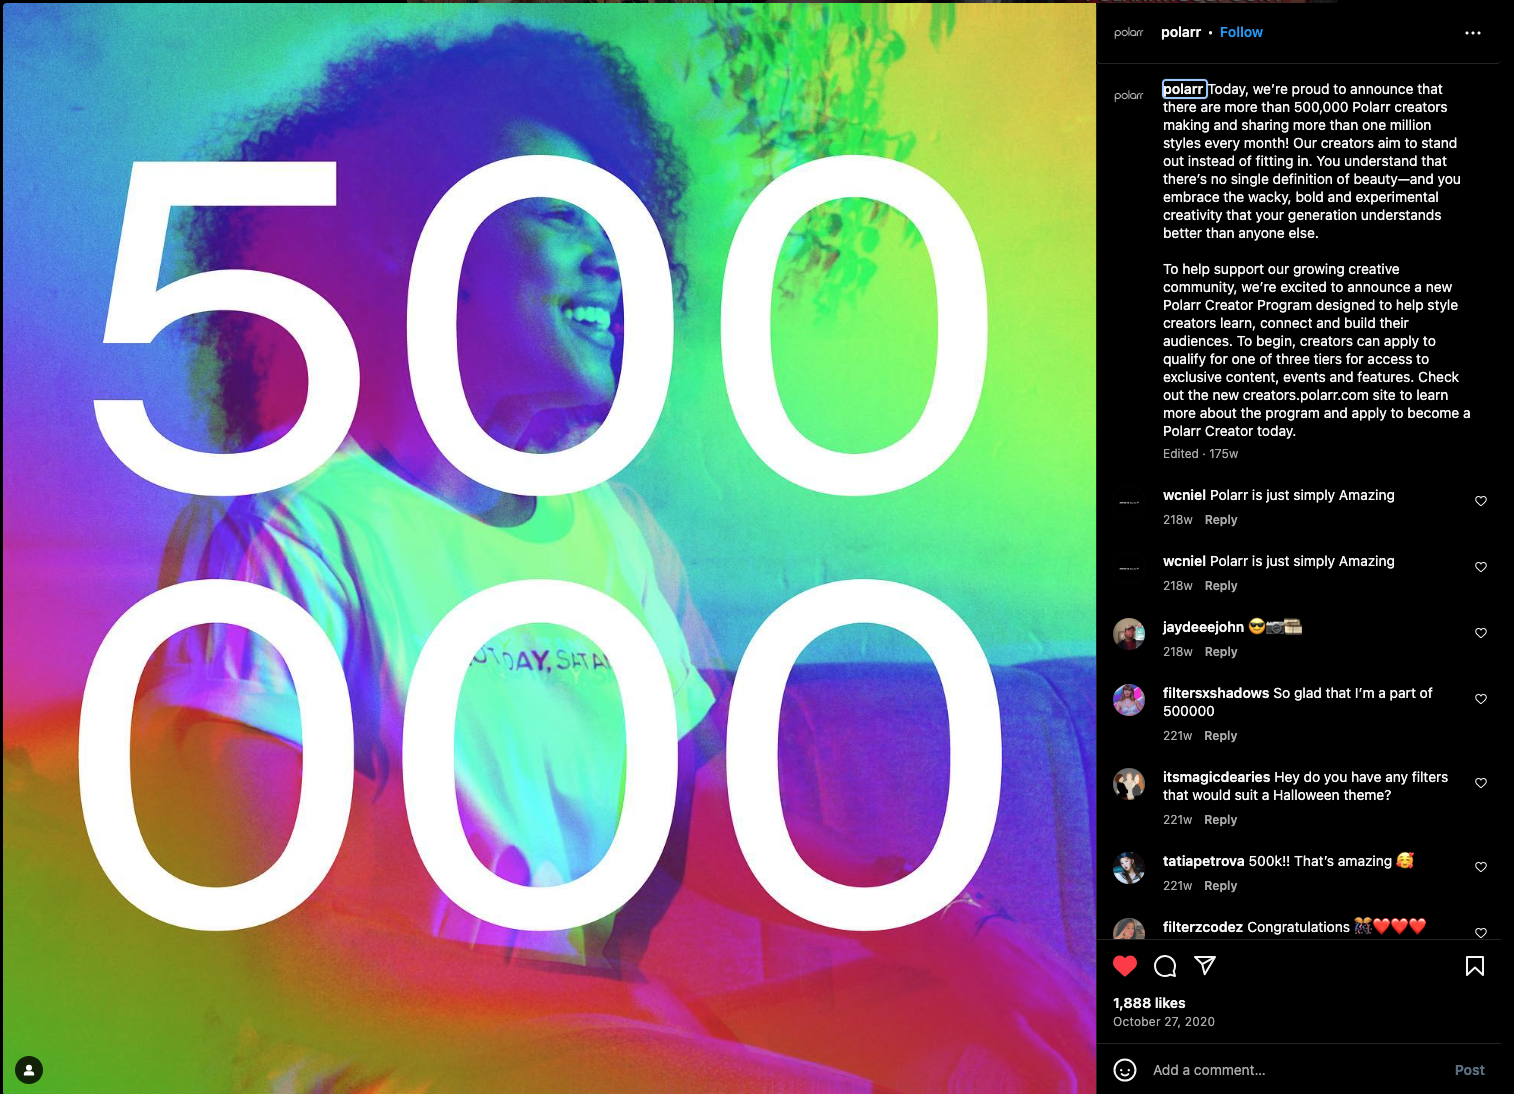
Task: Like the tatiapetrova comment with its heart
Action: [1481, 867]
